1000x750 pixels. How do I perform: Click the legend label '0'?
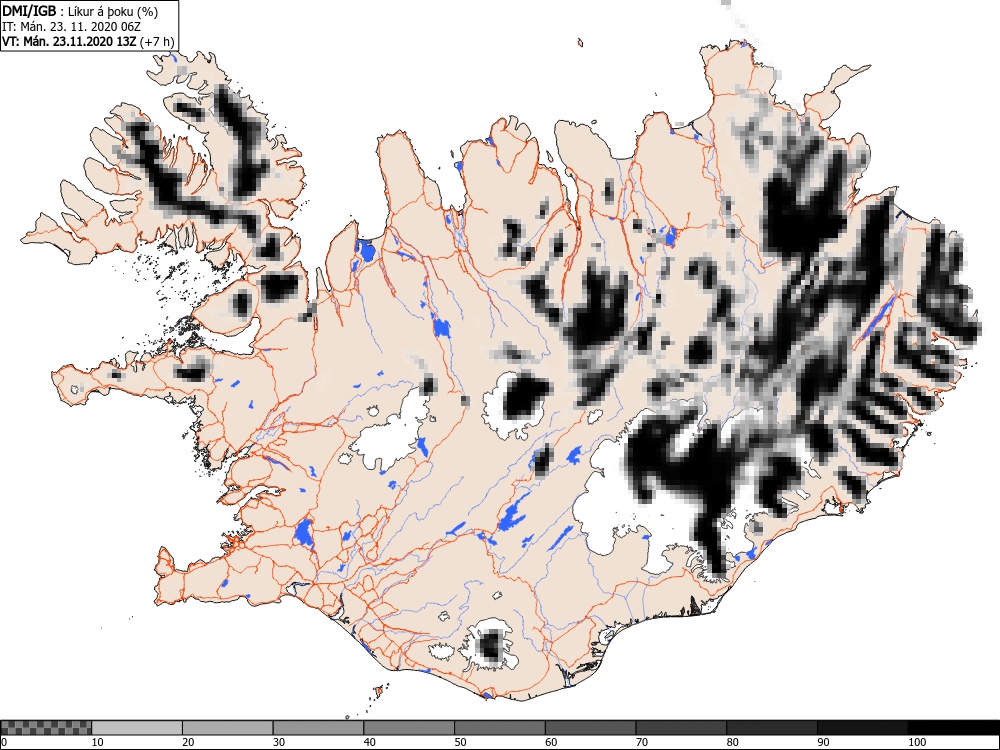tap(4, 742)
